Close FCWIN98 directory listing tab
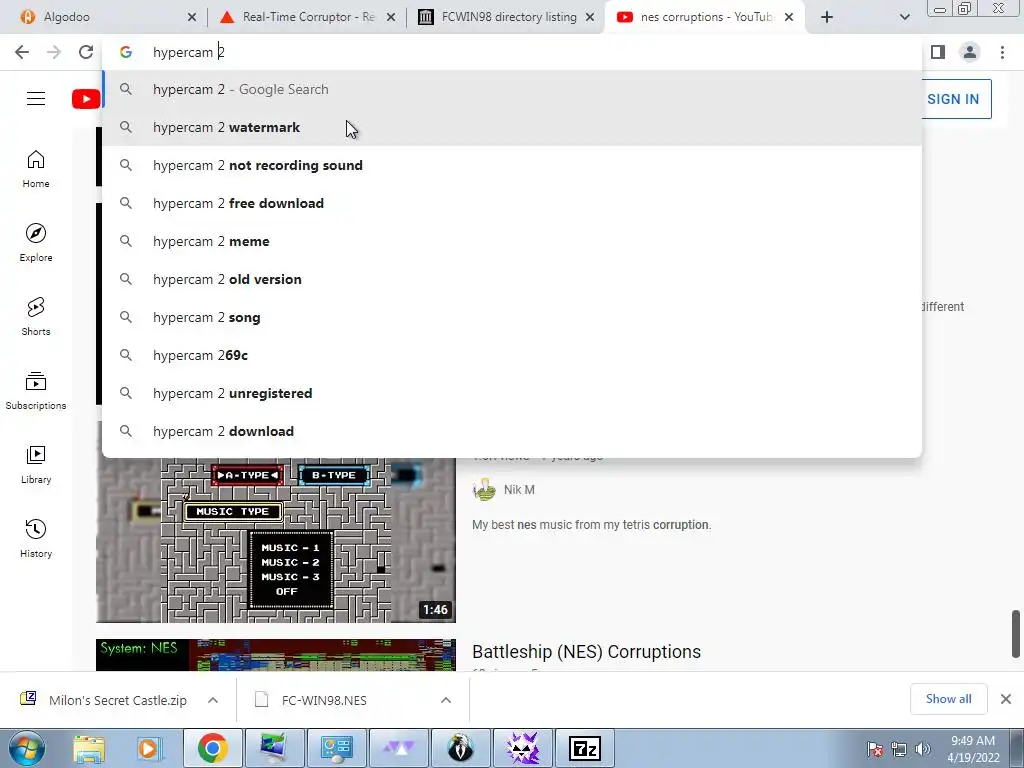 [590, 17]
